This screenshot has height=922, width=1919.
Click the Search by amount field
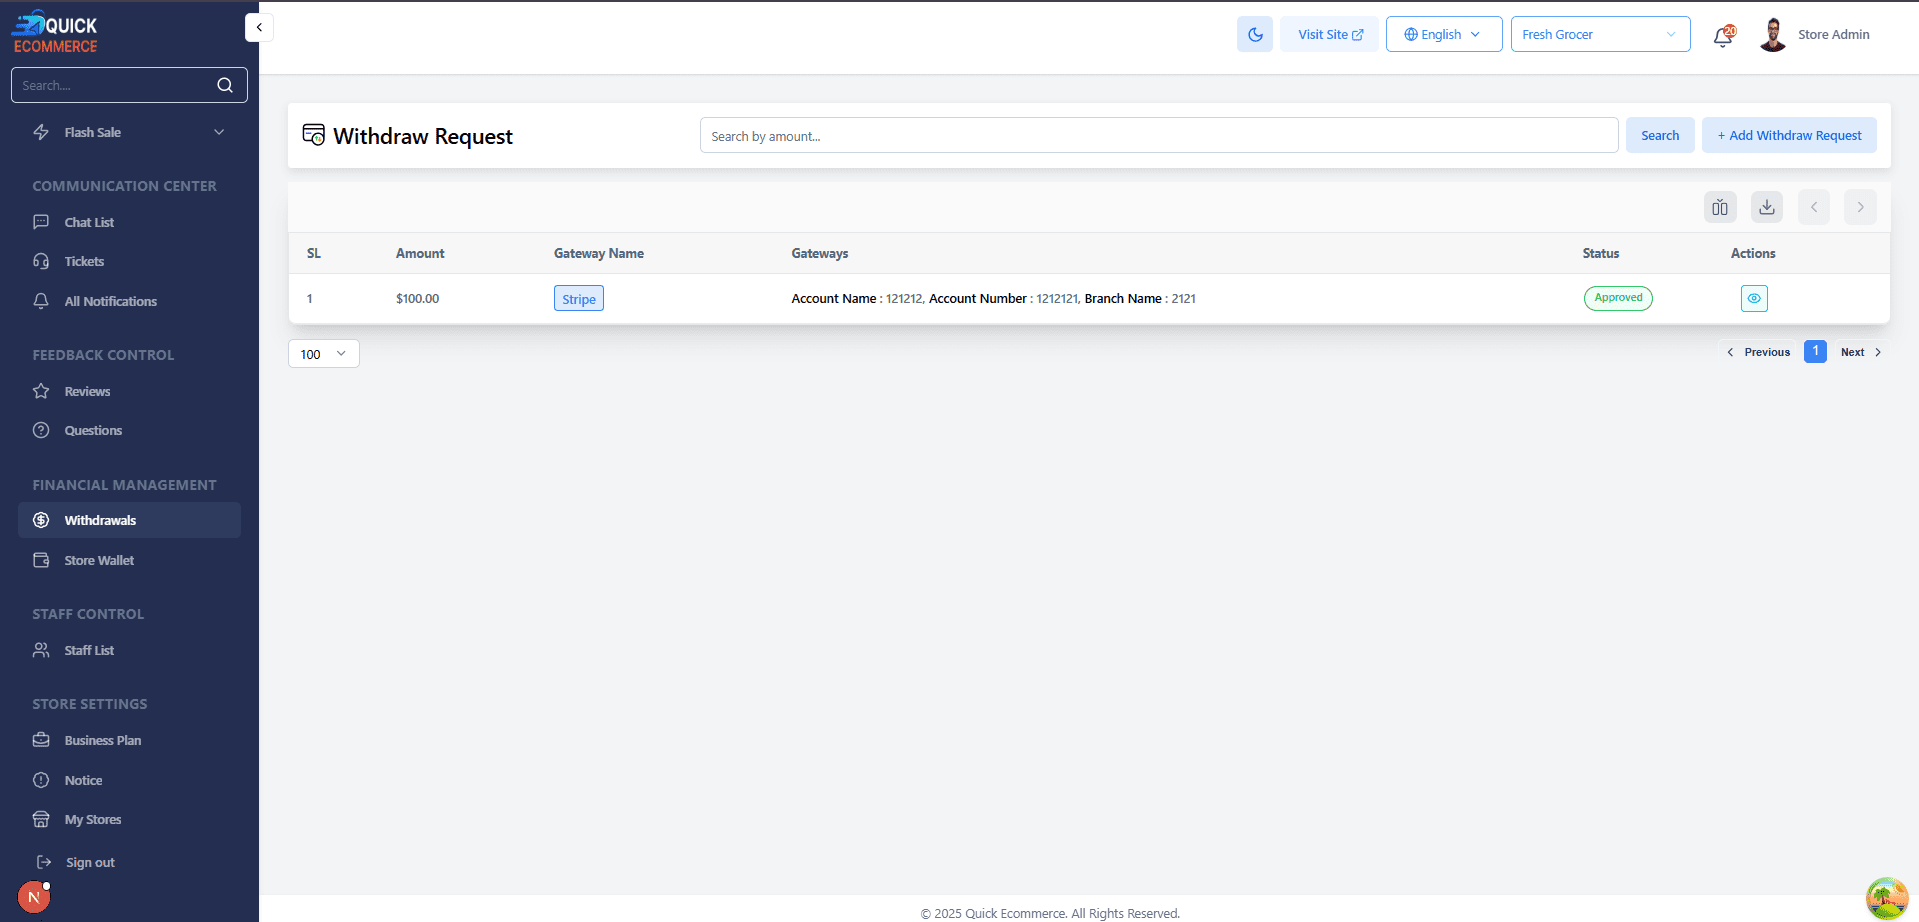(x=1158, y=136)
